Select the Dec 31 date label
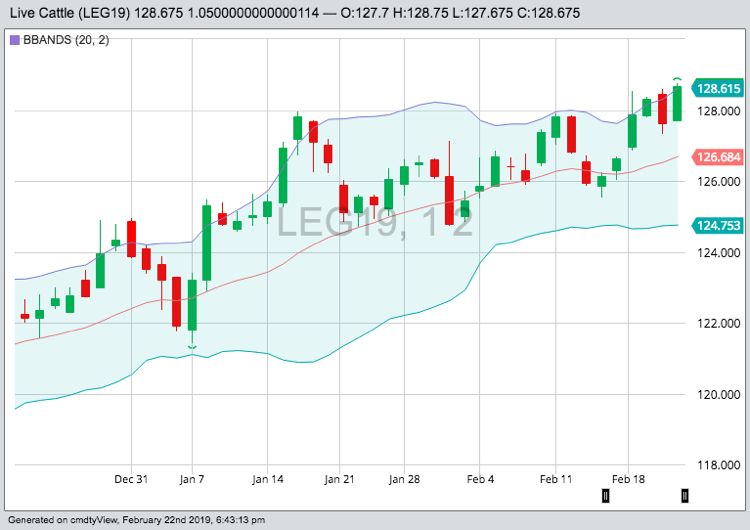 [131, 480]
